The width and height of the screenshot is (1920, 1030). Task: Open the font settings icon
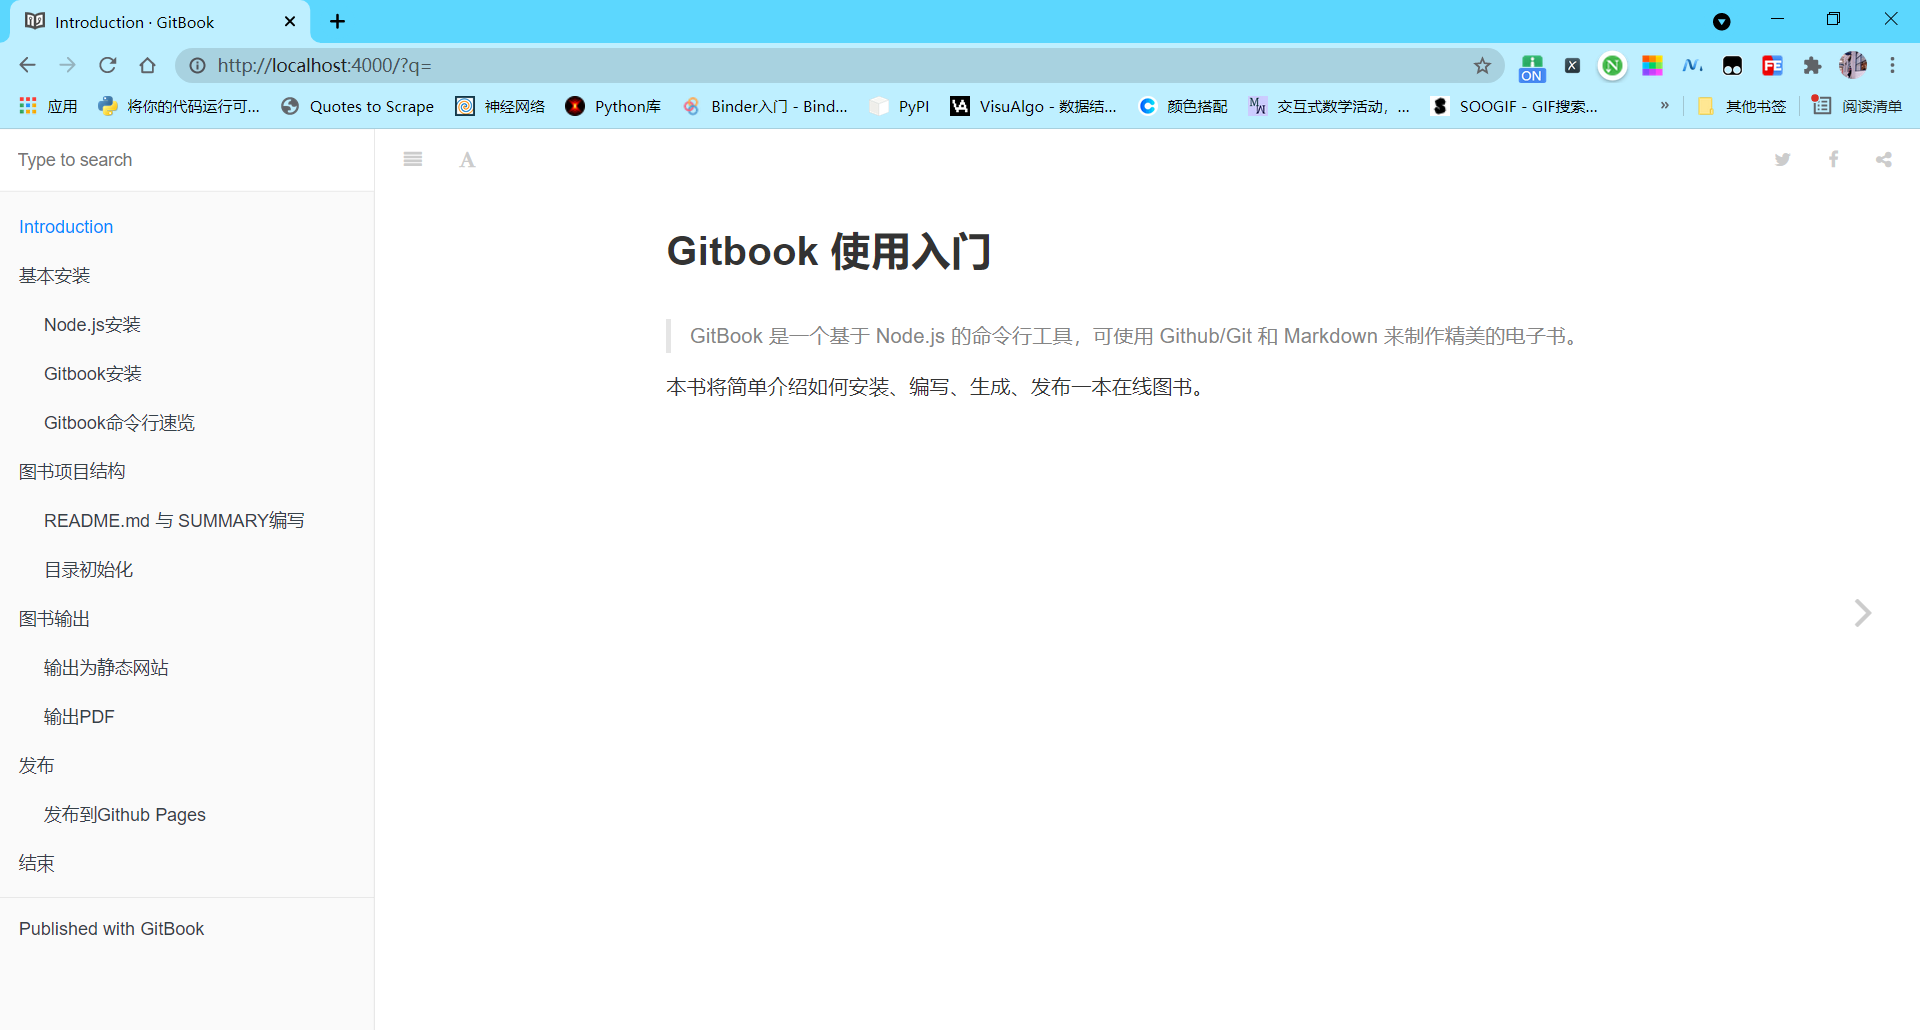pyautogui.click(x=467, y=160)
